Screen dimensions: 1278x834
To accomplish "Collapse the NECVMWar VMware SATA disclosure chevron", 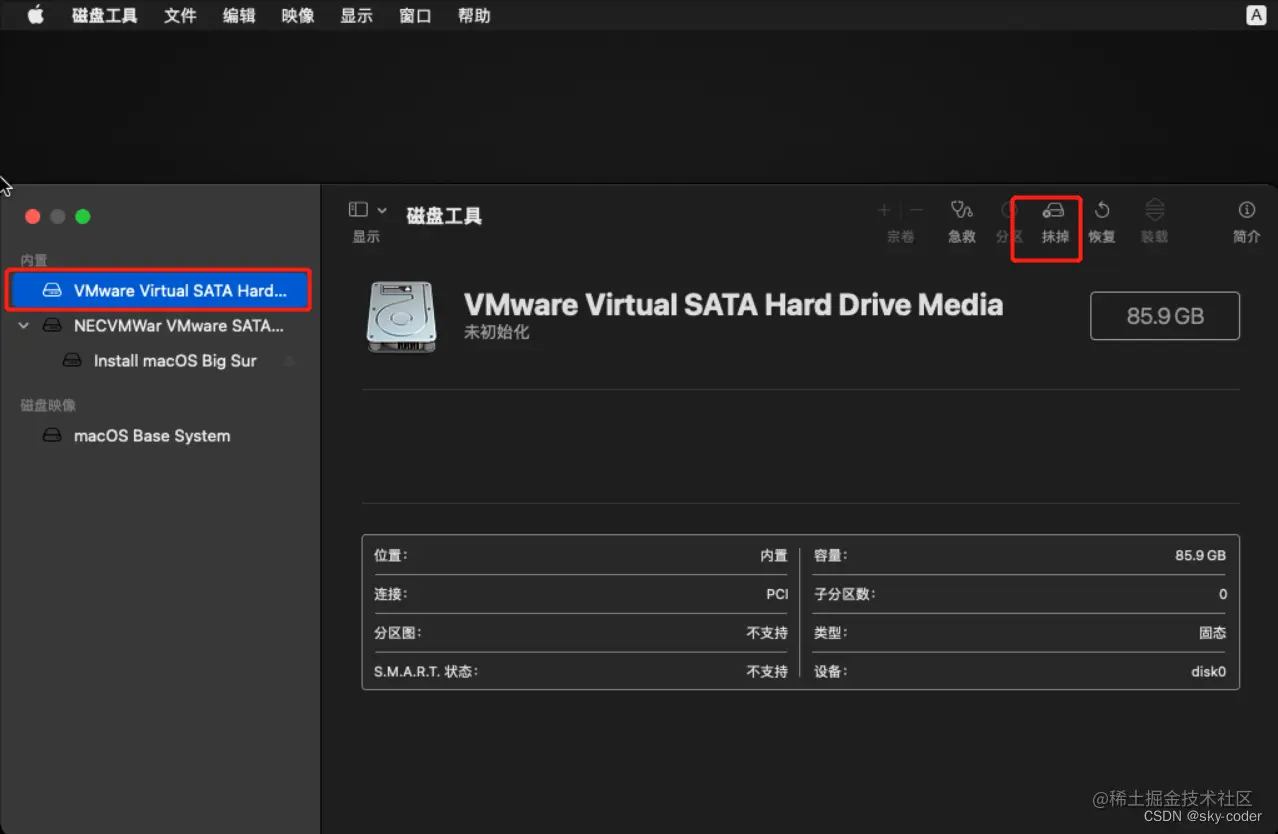I will (x=24, y=326).
